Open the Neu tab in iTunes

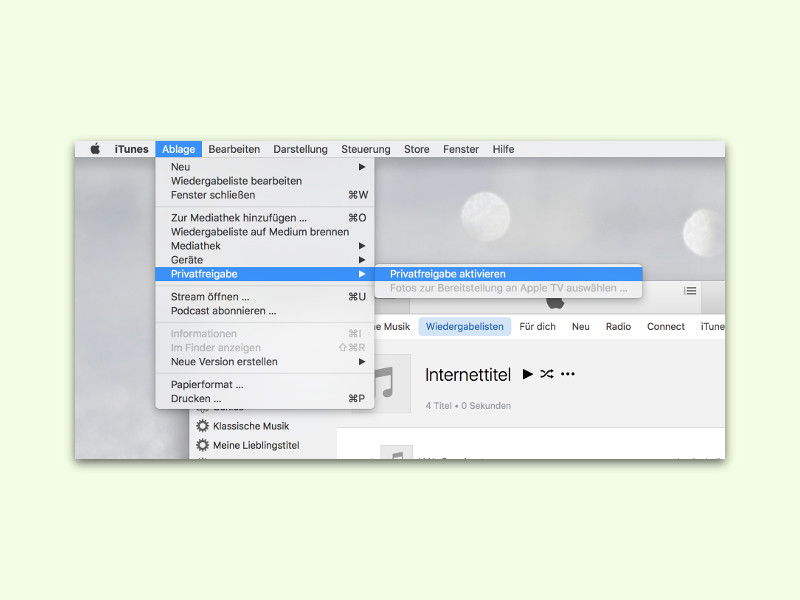(581, 327)
